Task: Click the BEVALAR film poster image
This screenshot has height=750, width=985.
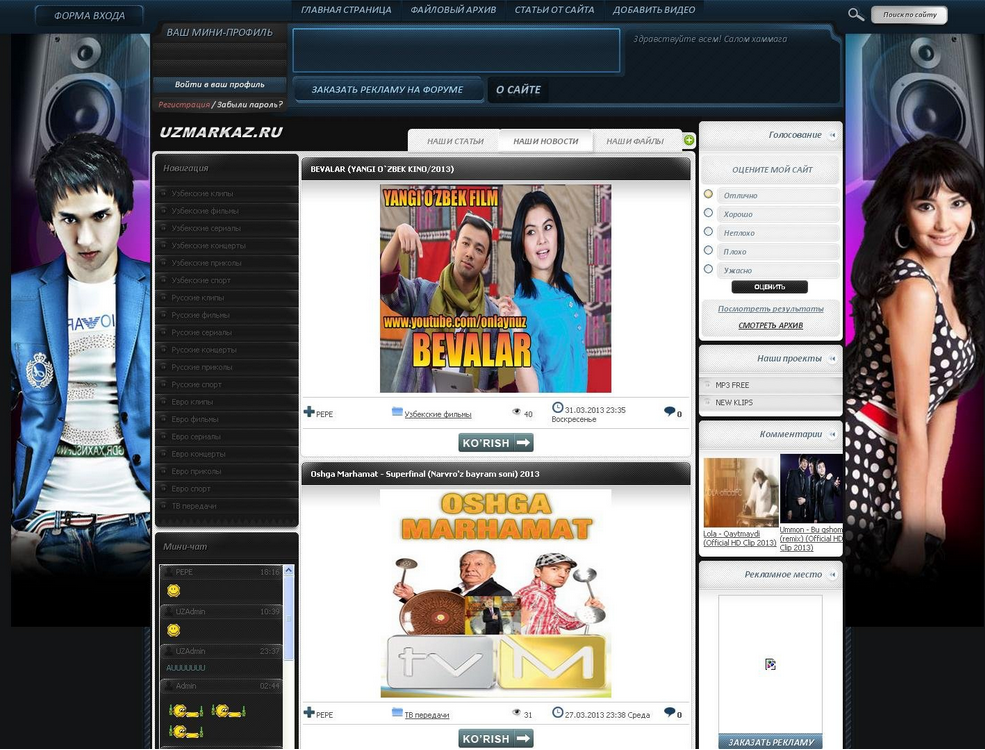Action: click(x=496, y=288)
